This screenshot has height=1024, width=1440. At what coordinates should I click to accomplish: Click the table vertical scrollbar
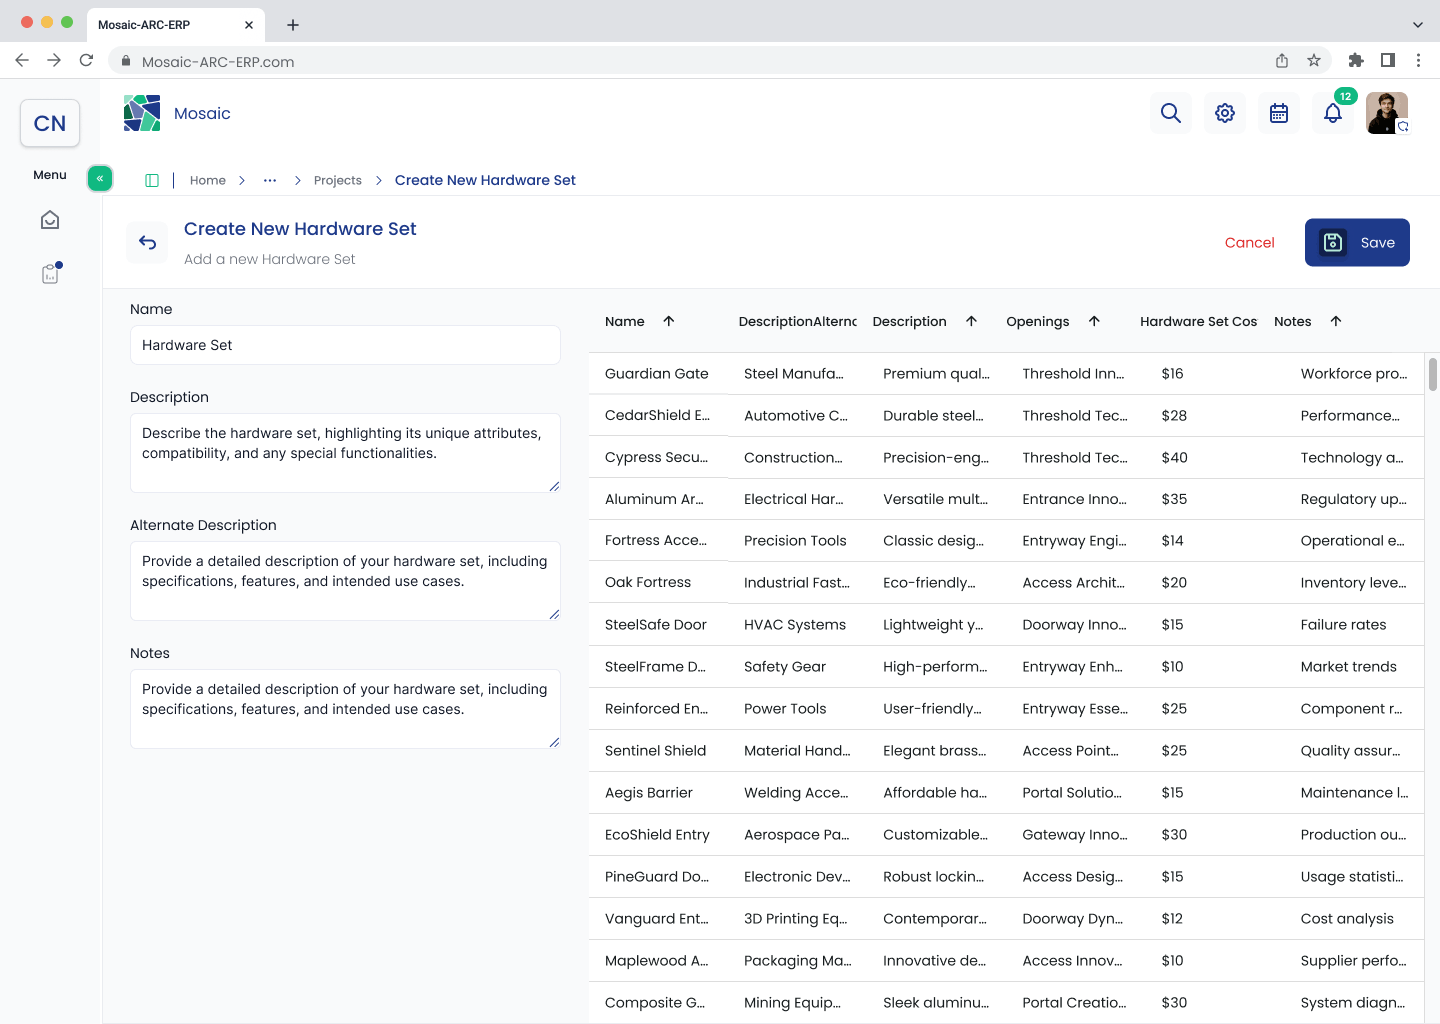(1433, 375)
